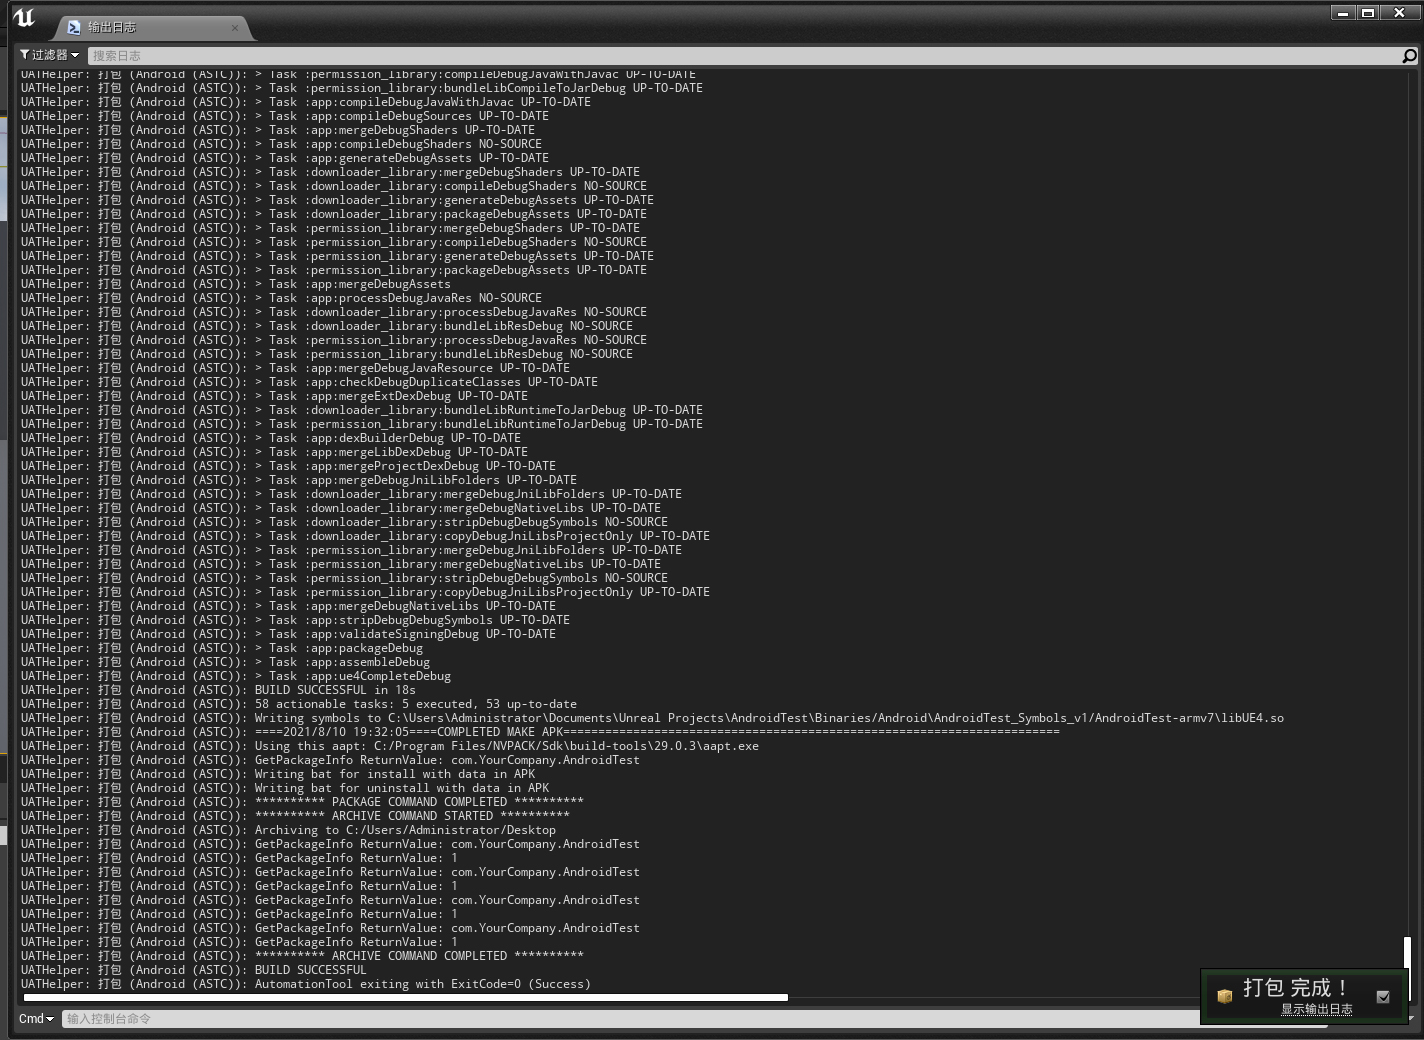
Task: Open the 过滤器 filter dropdown
Action: click(49, 55)
